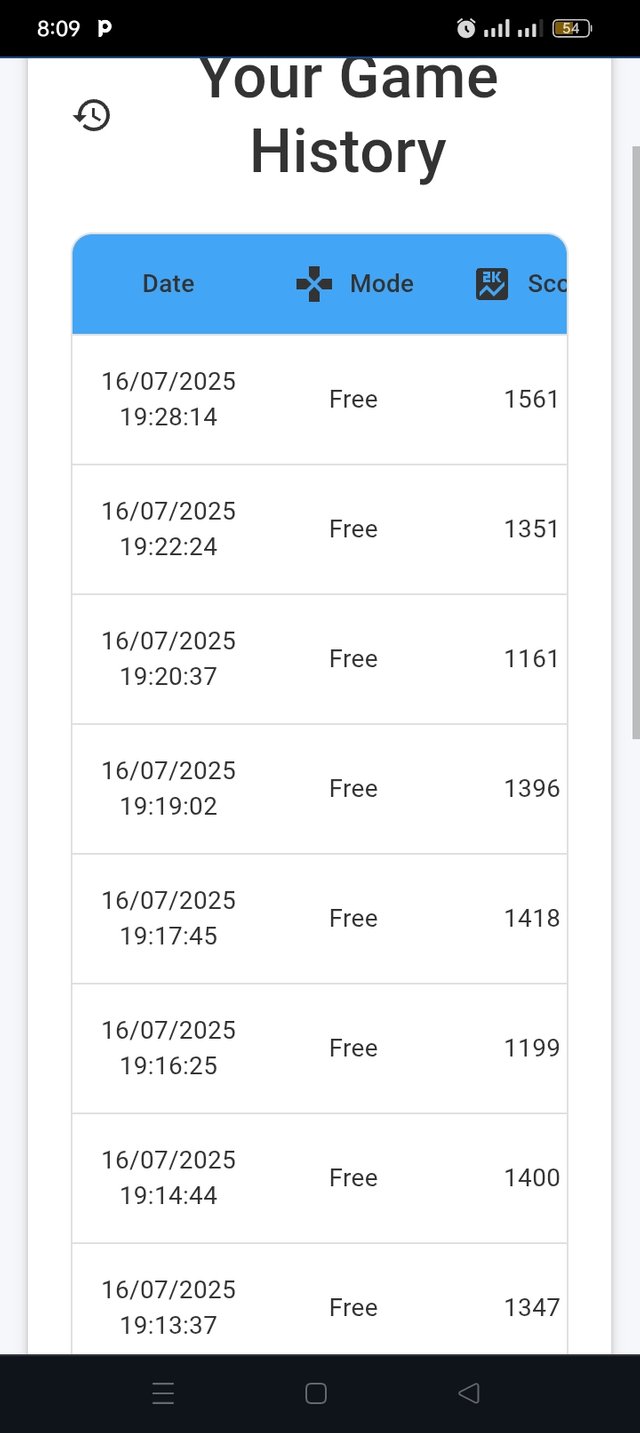This screenshot has width=640, height=1433.
Task: Tap the battery indicator showing 54
Action: (x=572, y=28)
